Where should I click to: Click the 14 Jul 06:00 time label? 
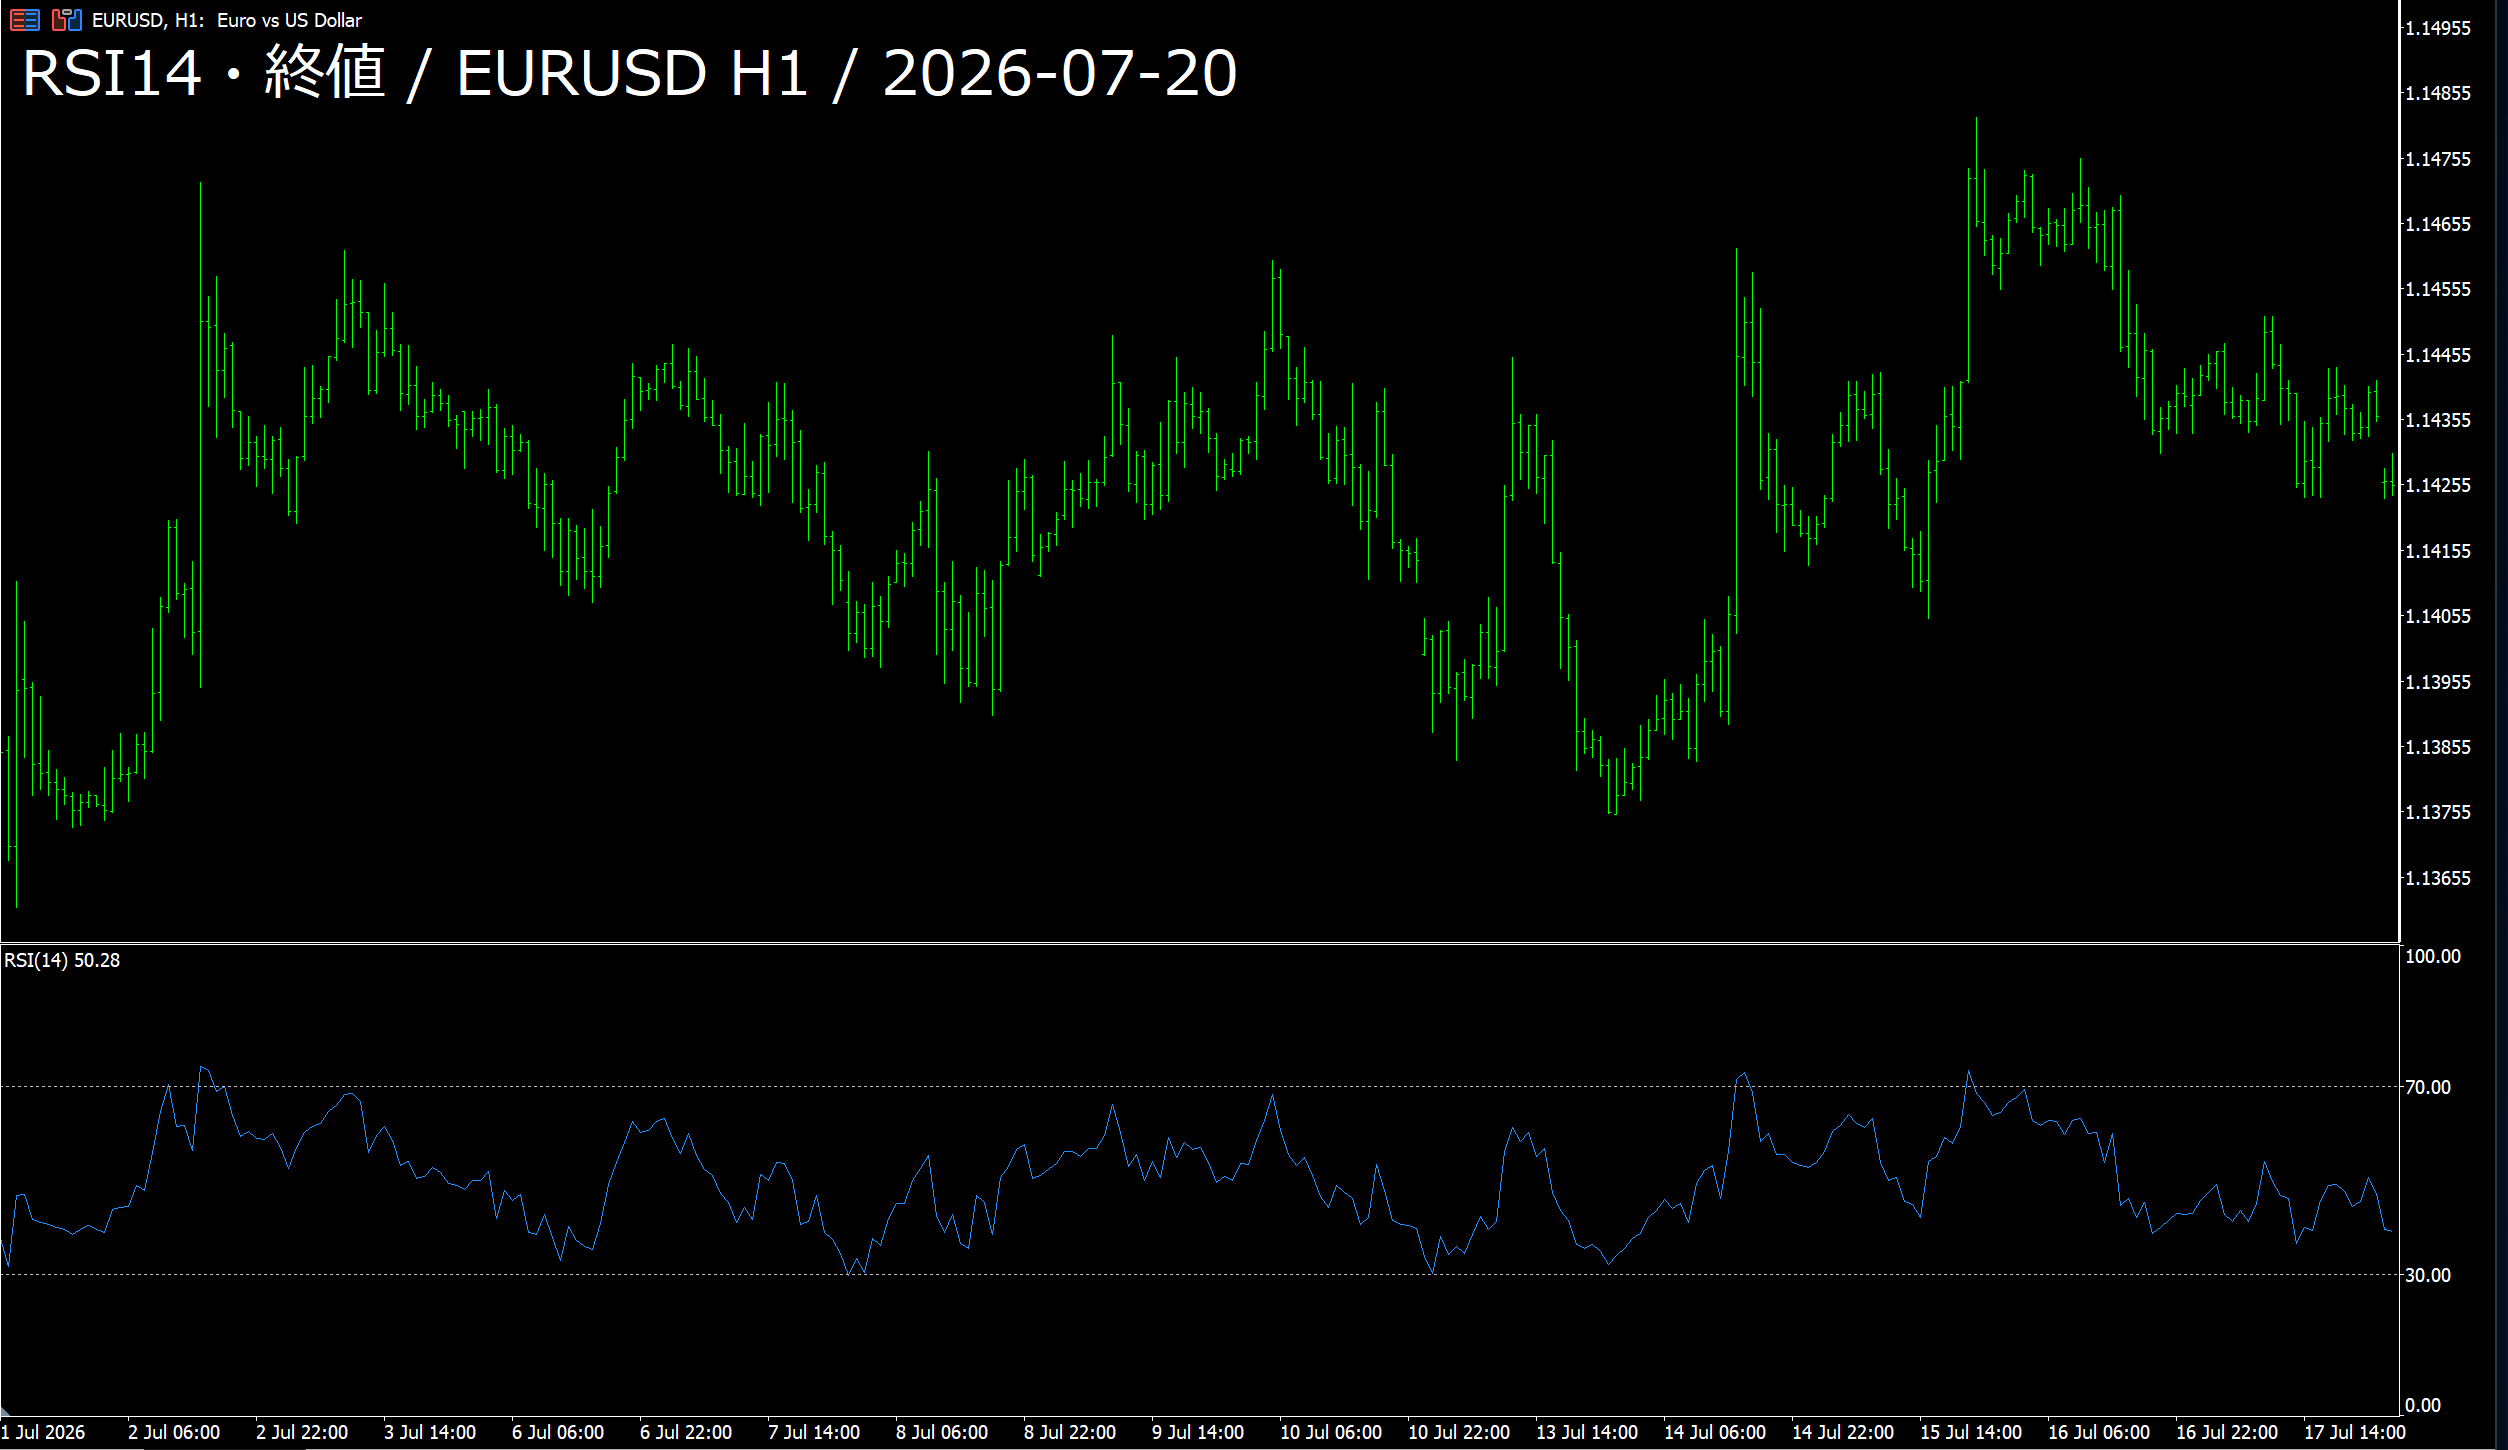[1715, 1432]
